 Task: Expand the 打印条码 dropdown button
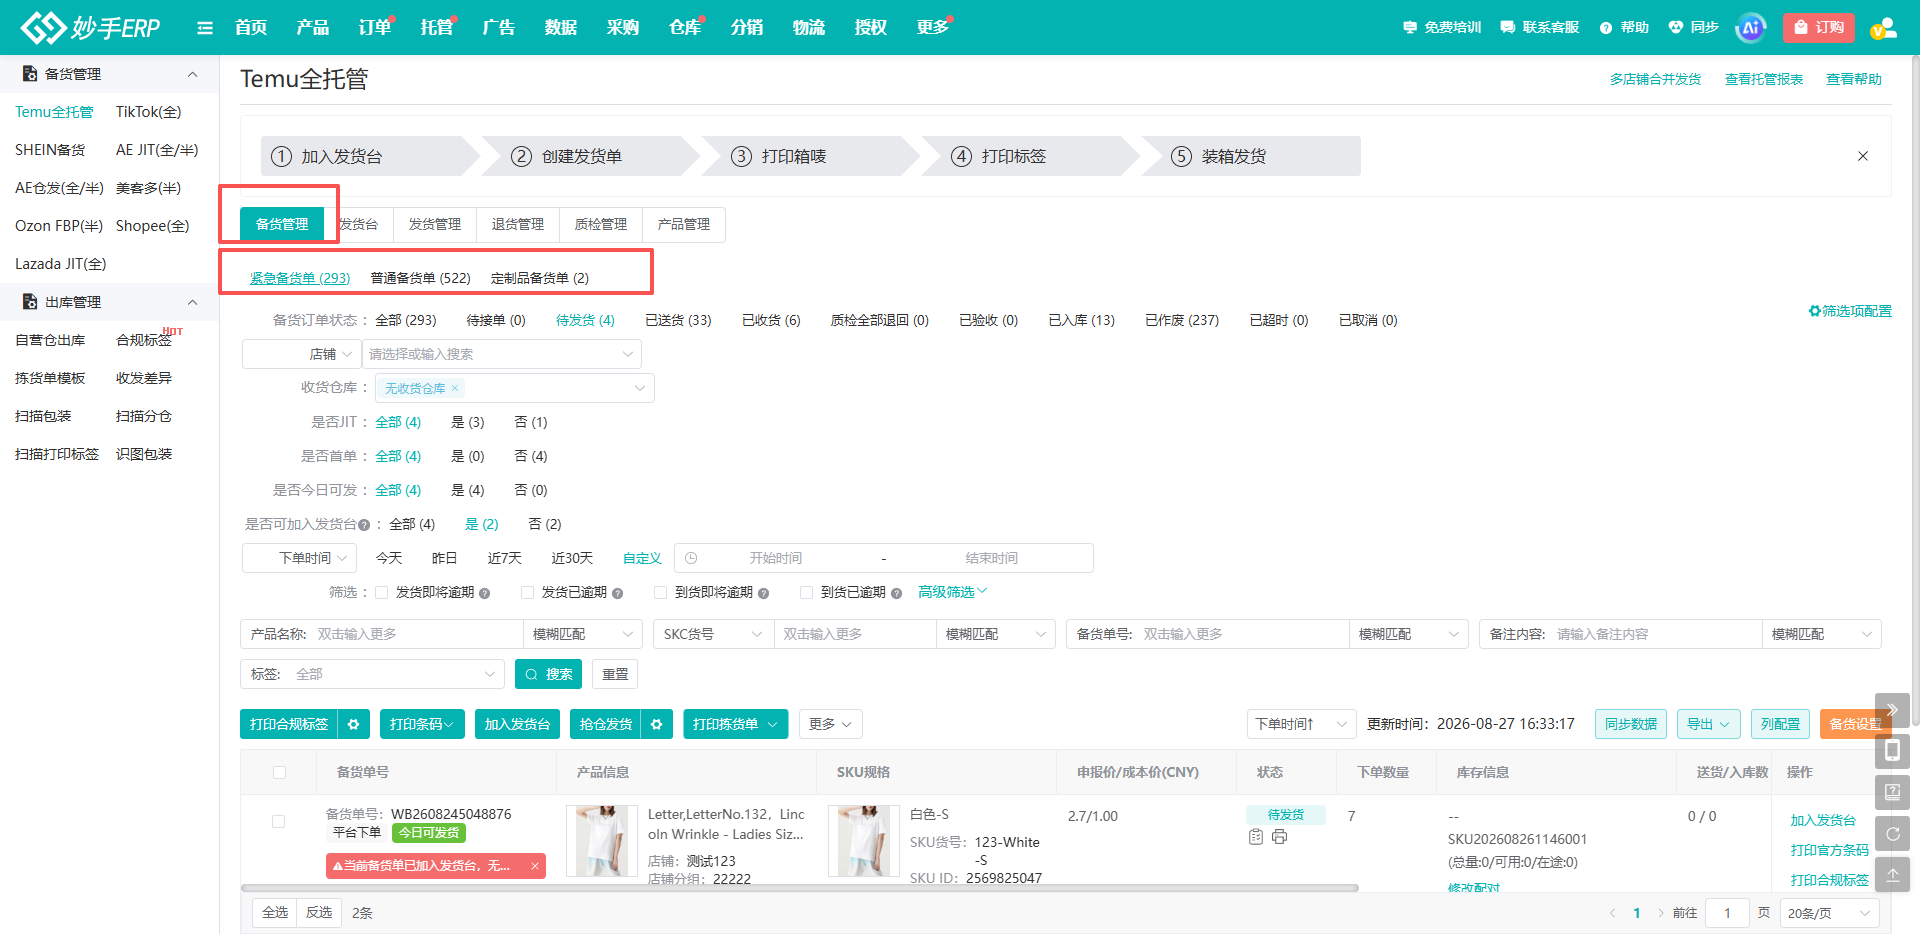click(x=422, y=724)
